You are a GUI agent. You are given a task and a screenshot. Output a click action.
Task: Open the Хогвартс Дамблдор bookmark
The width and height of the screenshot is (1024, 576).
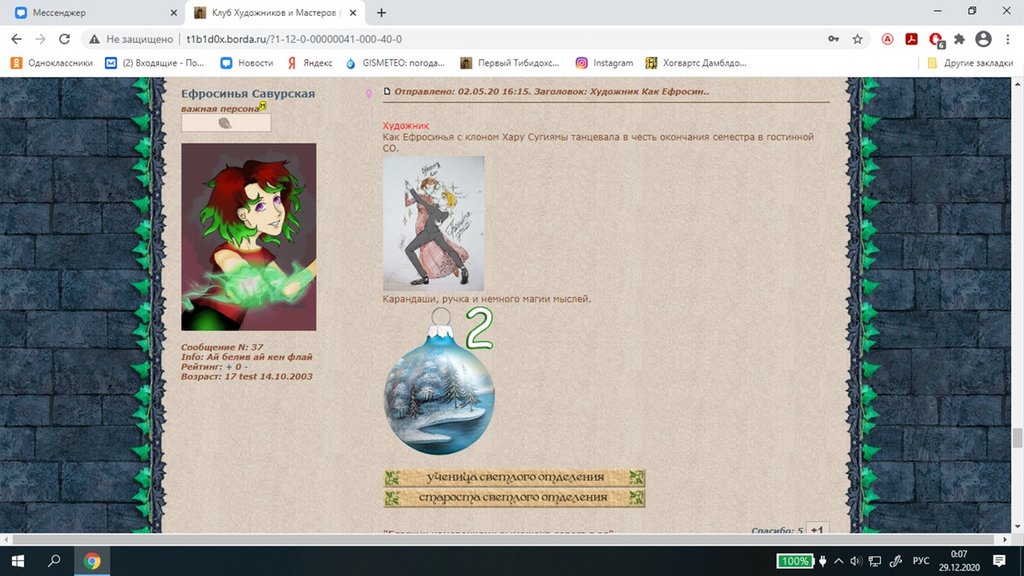tap(696, 63)
